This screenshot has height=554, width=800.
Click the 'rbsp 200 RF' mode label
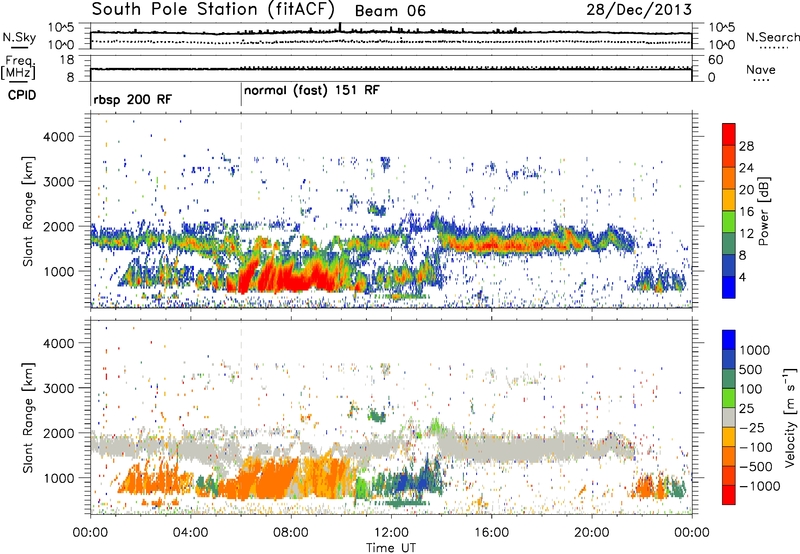click(133, 99)
